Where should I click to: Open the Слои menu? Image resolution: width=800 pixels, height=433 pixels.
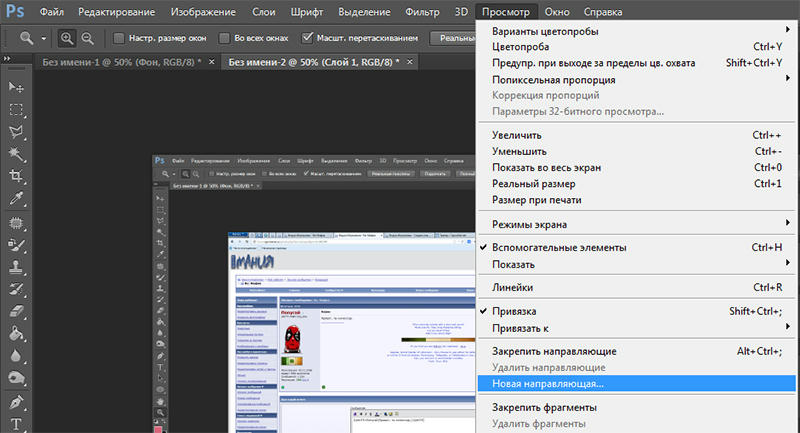coord(264,11)
